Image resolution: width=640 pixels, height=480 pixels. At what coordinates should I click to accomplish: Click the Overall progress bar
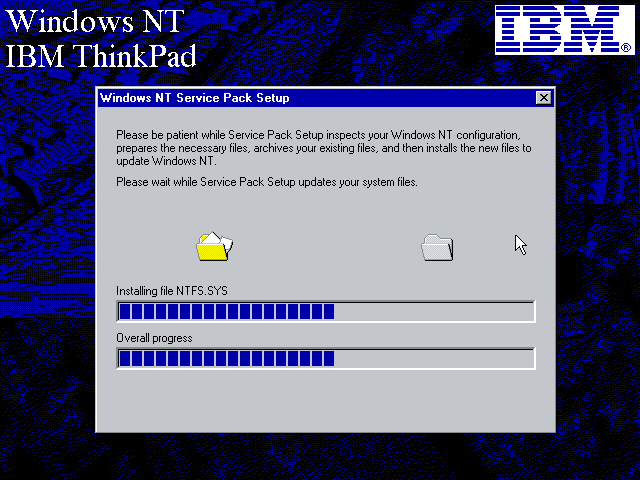point(326,358)
